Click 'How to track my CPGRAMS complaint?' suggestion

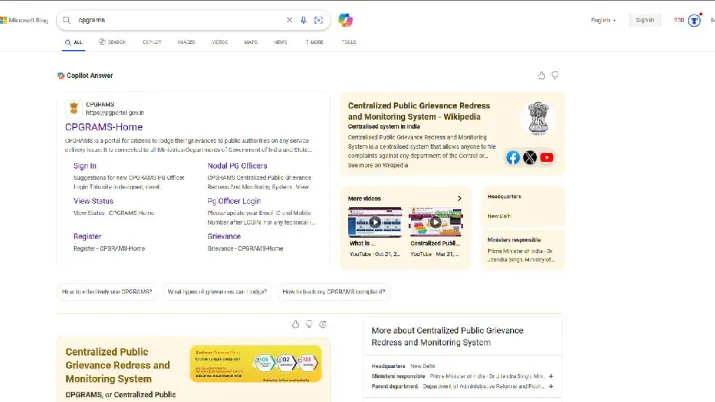tap(334, 292)
